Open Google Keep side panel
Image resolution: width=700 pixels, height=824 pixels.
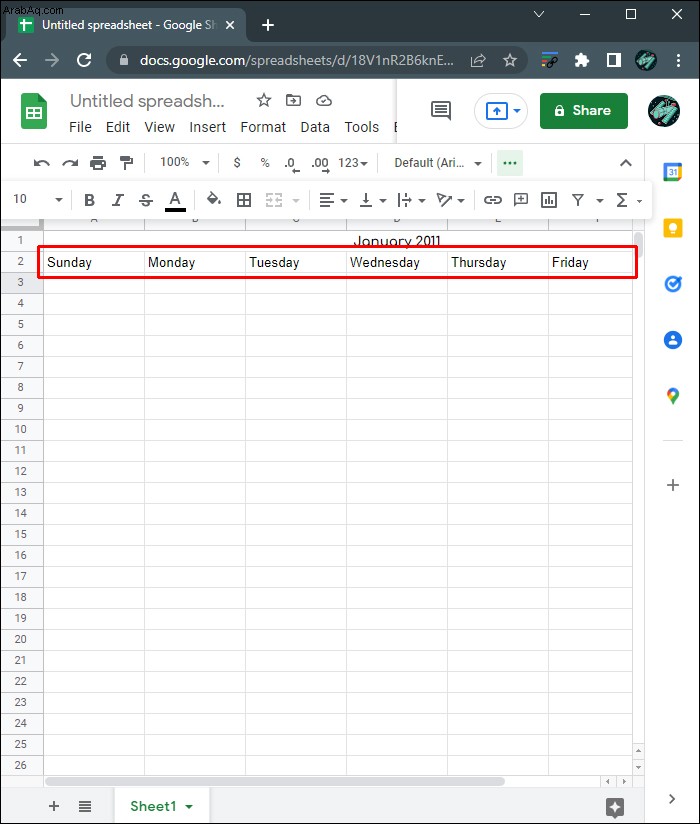(673, 228)
